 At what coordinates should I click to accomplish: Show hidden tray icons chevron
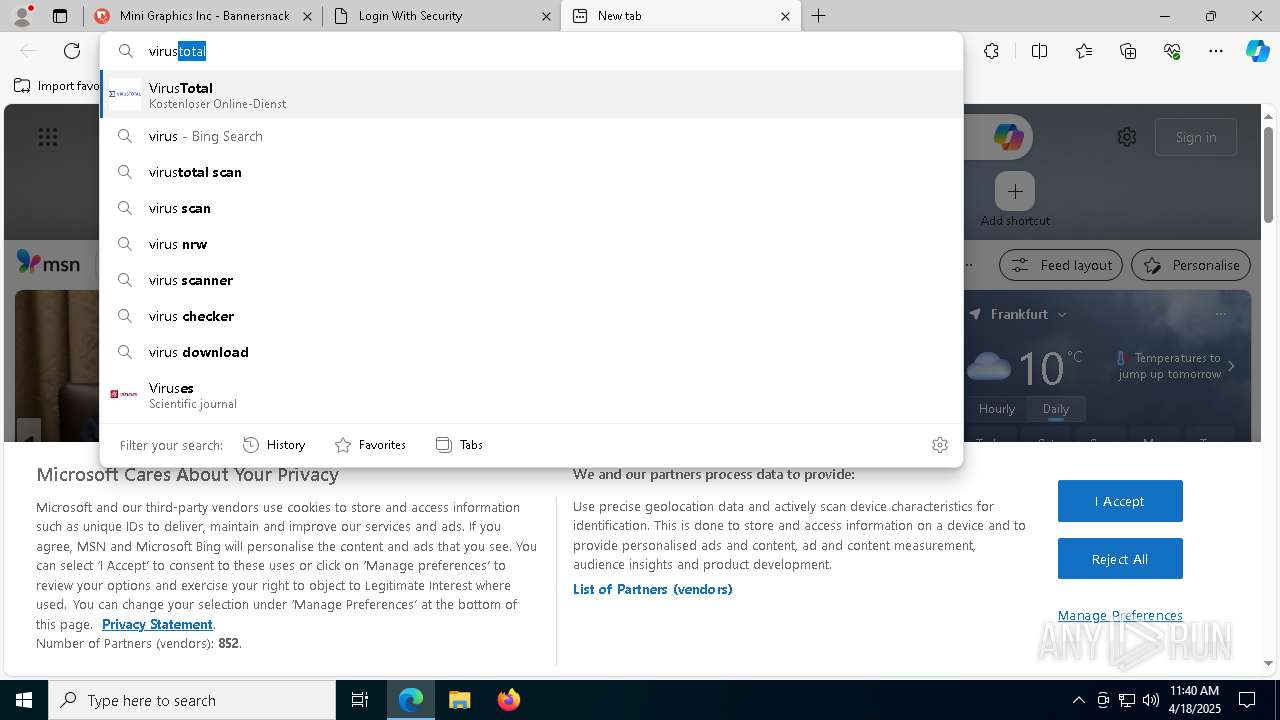[1078, 700]
